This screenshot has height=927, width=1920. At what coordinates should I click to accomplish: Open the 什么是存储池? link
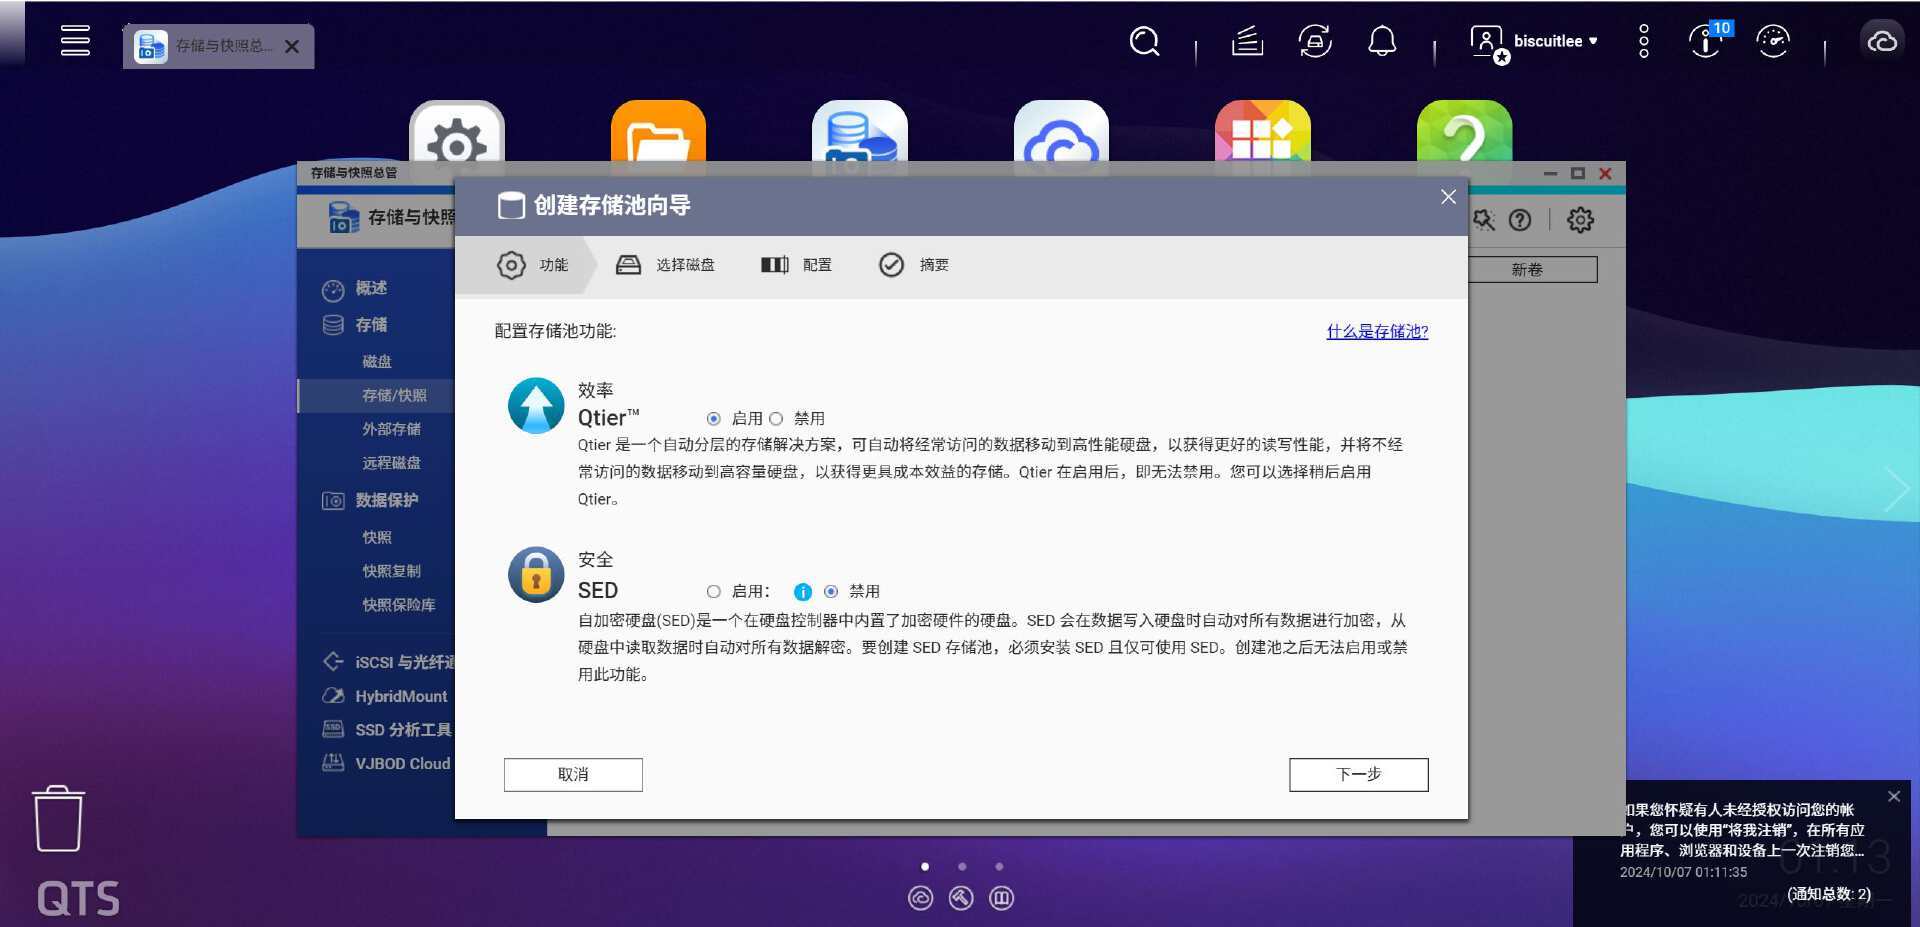pyautogui.click(x=1377, y=331)
